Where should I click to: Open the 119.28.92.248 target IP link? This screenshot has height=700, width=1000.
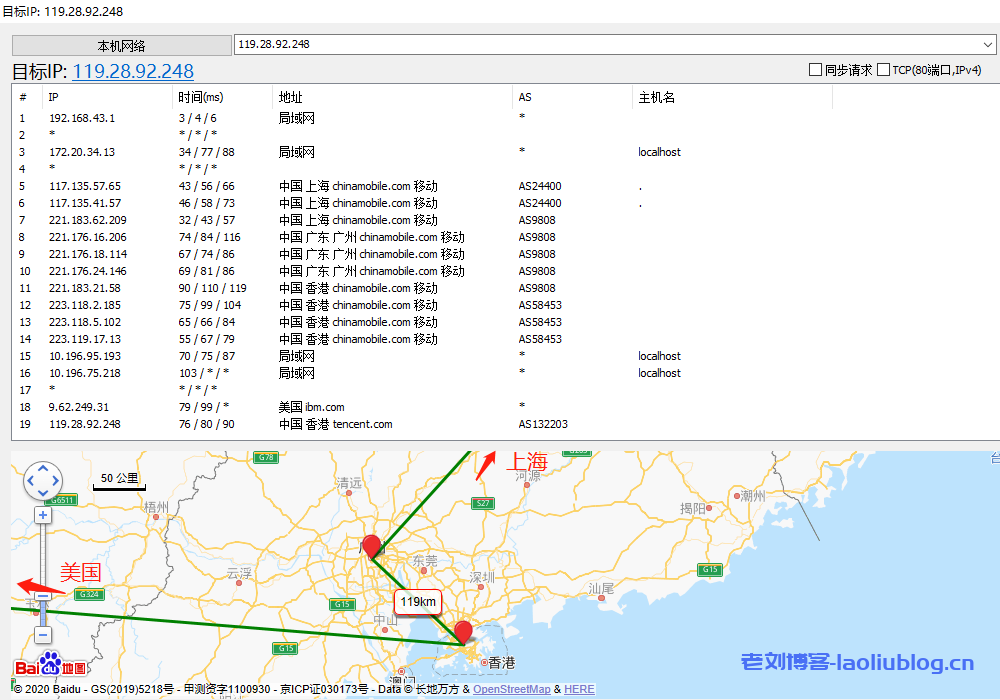[133, 71]
